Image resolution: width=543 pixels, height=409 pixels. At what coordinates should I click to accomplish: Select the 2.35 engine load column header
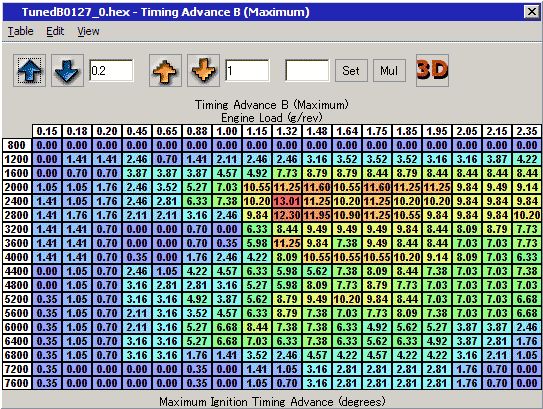527,131
